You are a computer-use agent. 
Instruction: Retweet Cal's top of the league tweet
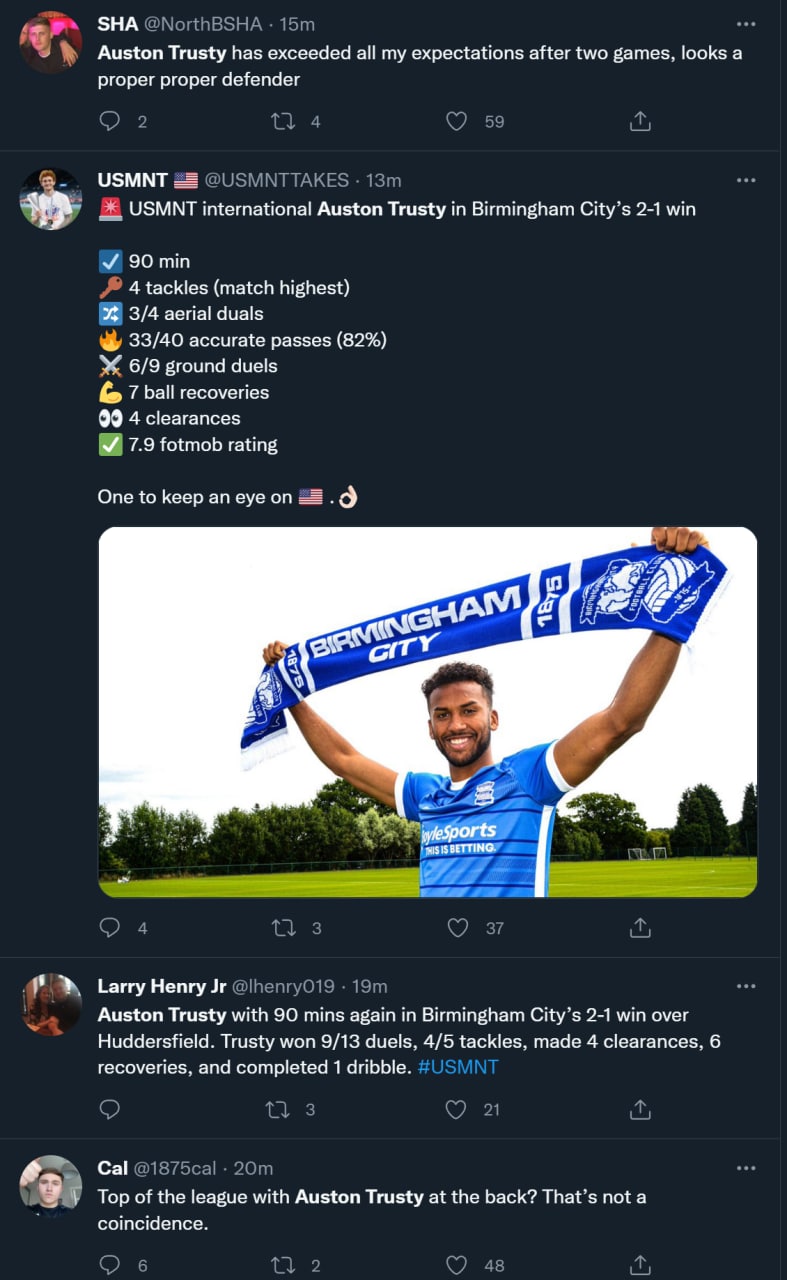coord(283,1265)
